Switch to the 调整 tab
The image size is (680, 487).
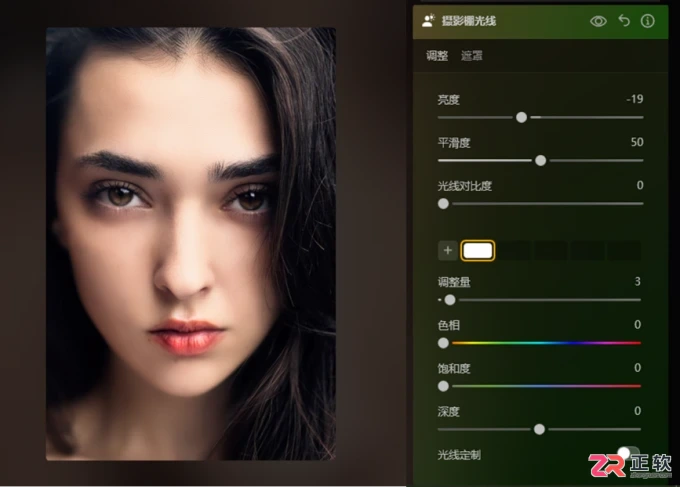pos(437,56)
